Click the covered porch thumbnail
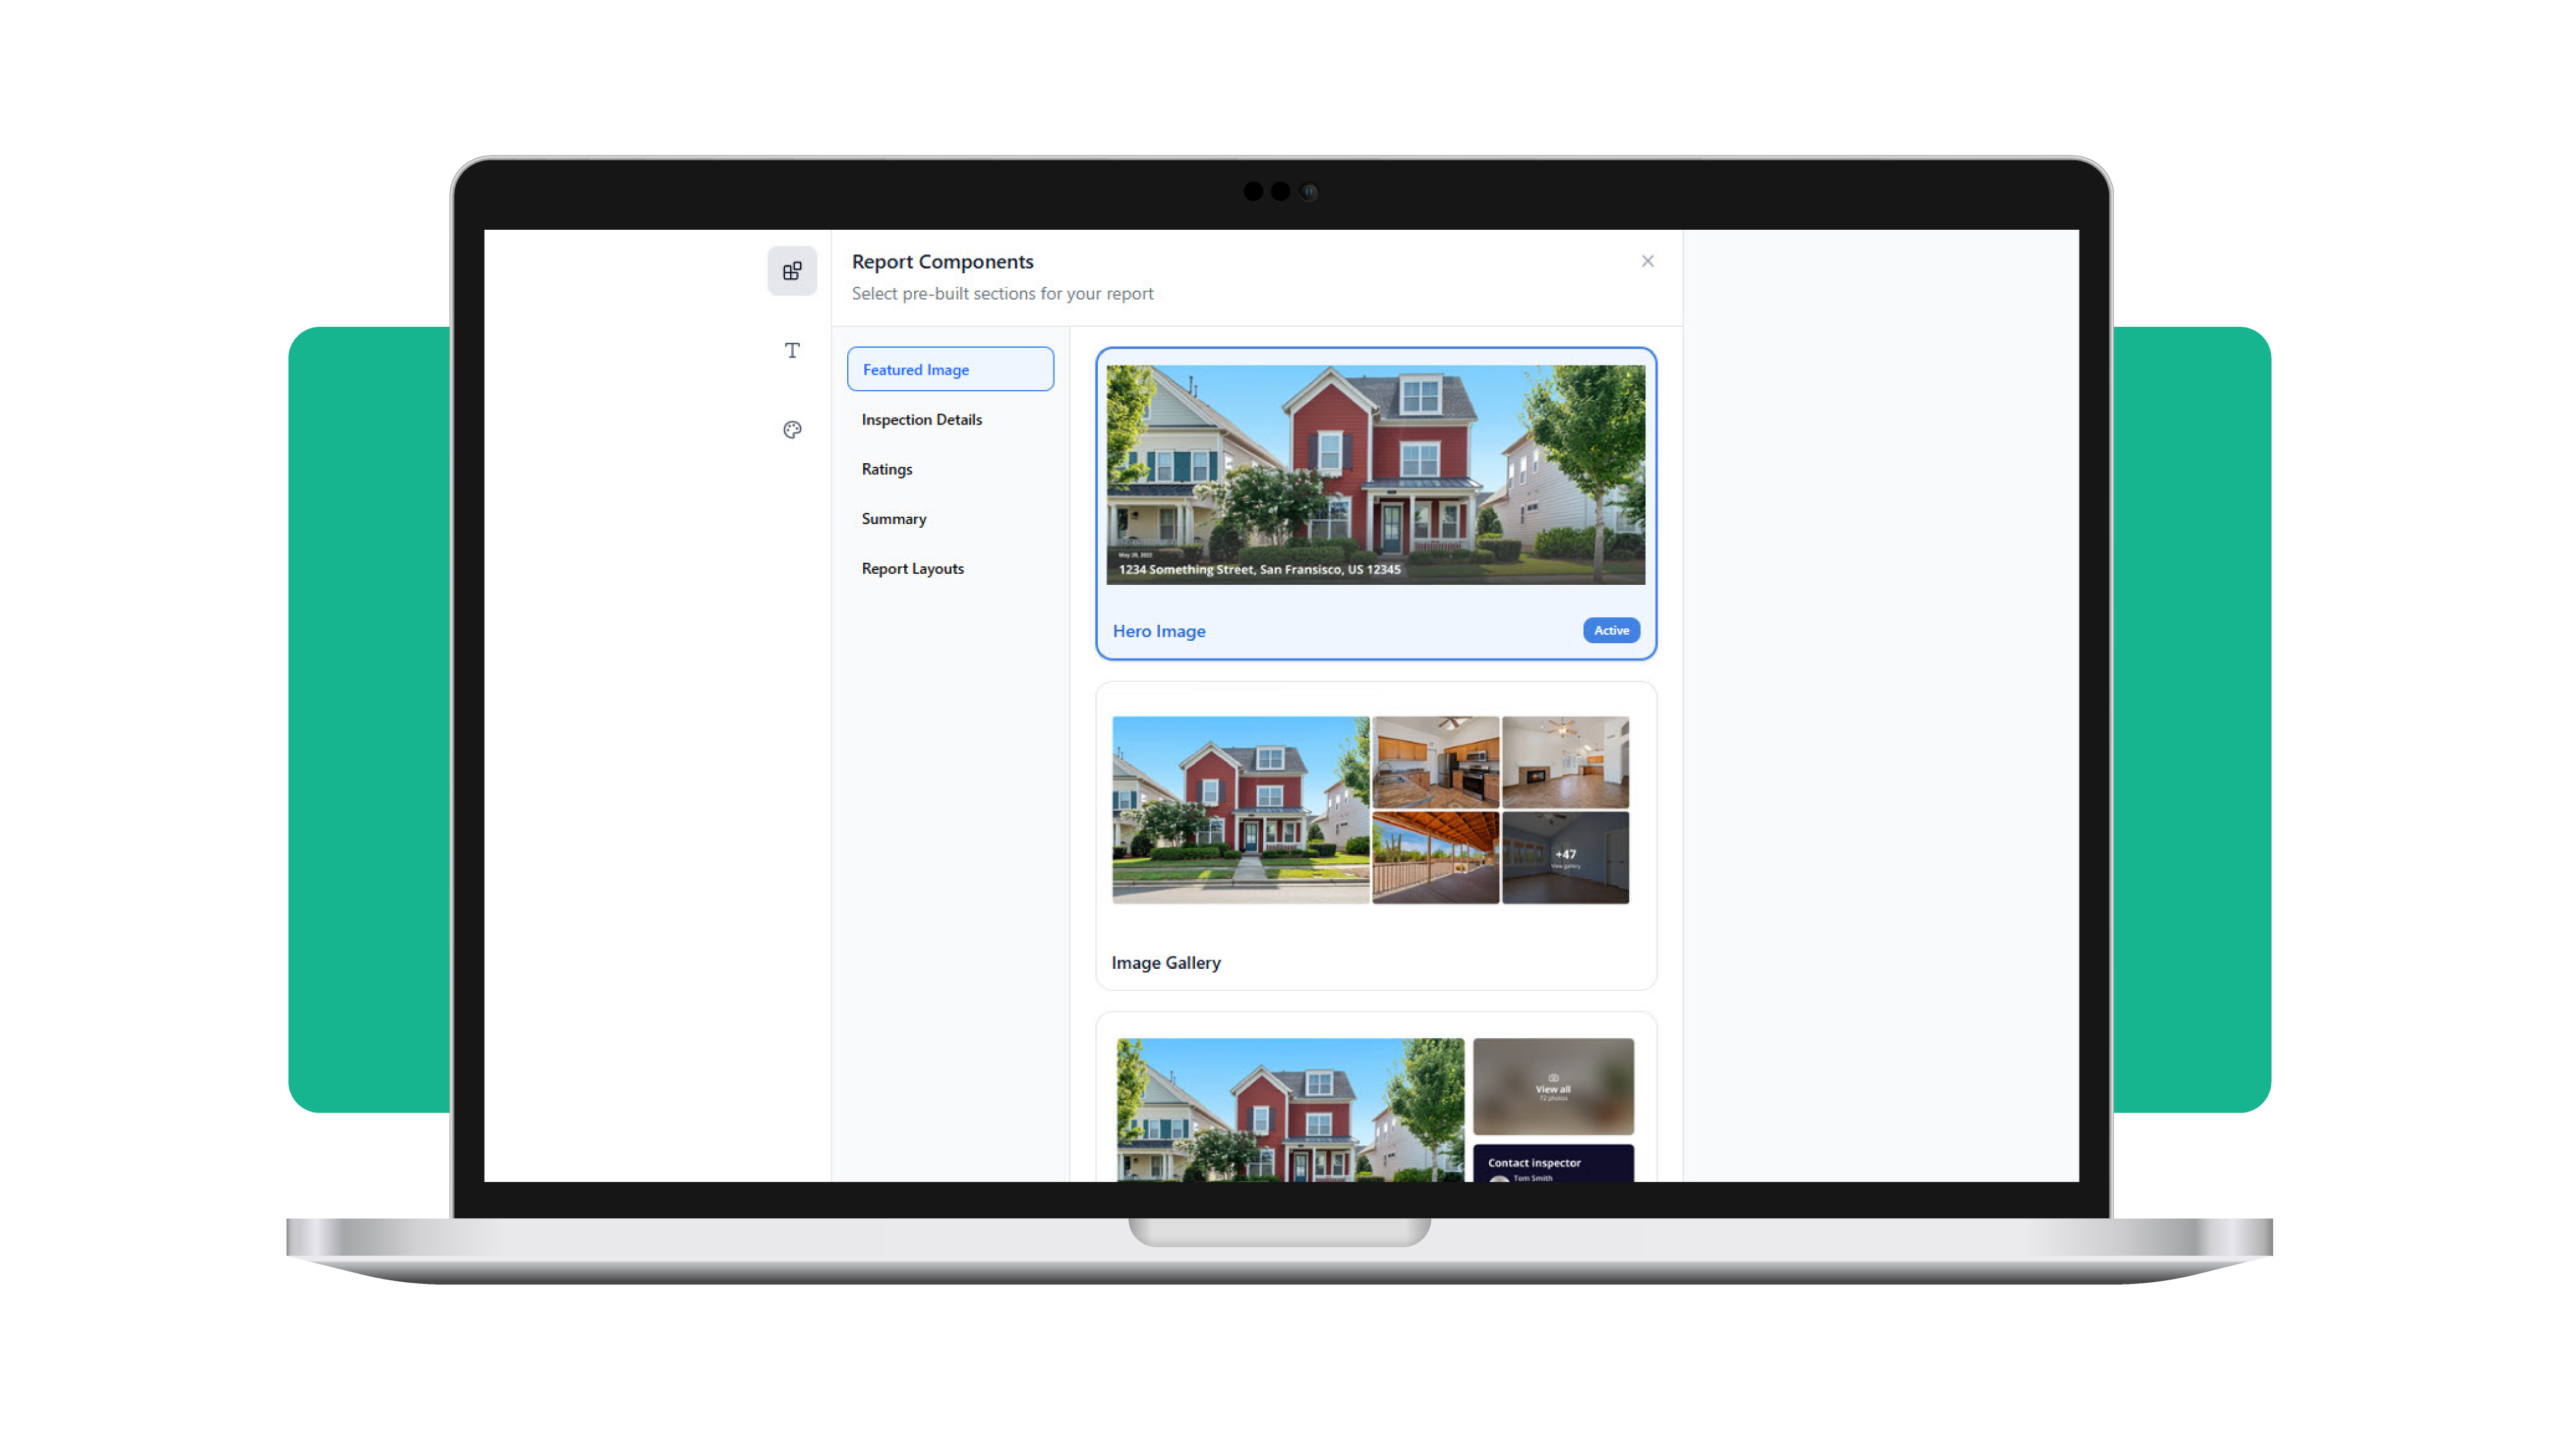This screenshot has height=1440, width=2560. (x=1435, y=857)
